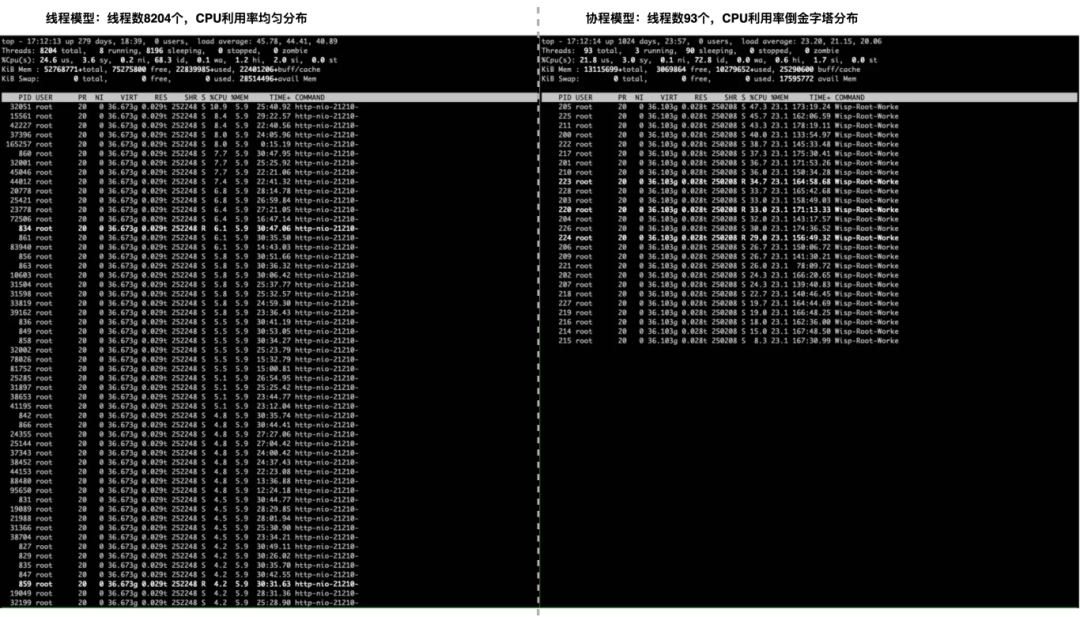This screenshot has height=617, width=1080.
Task: Select the row with PID 39162 in left terminal
Action: pyautogui.click(x=185, y=313)
